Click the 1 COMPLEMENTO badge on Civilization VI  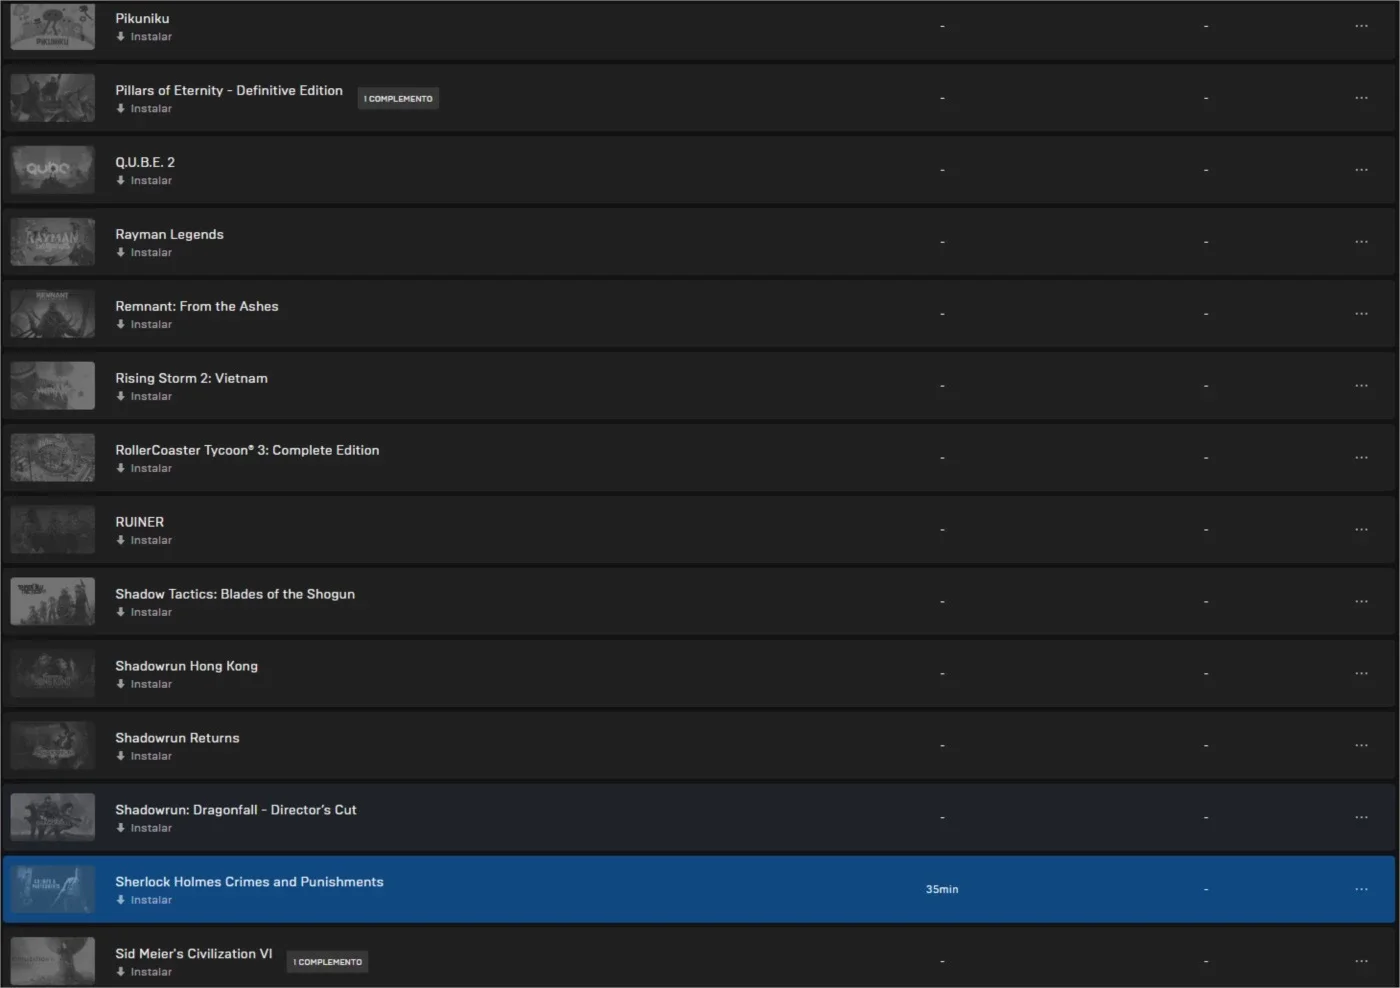[328, 962]
